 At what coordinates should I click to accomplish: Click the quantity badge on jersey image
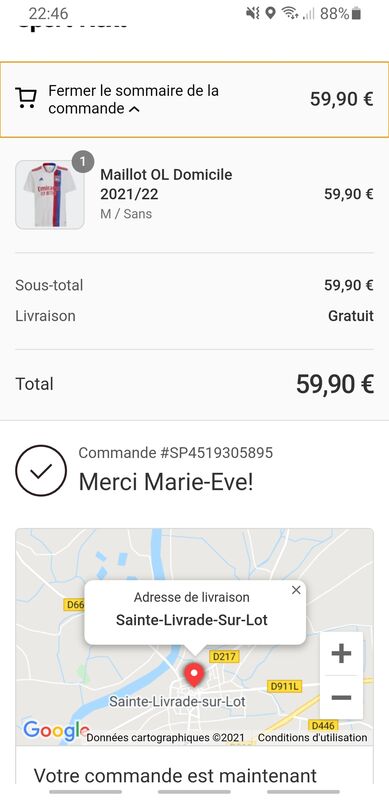click(83, 162)
